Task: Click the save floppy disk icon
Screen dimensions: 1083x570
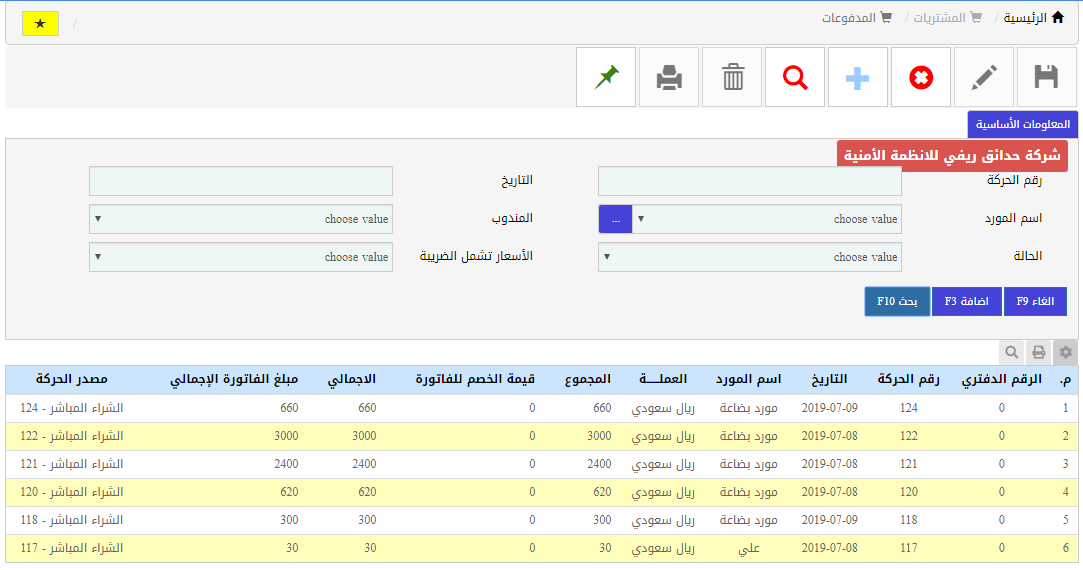Action: click(x=1046, y=77)
